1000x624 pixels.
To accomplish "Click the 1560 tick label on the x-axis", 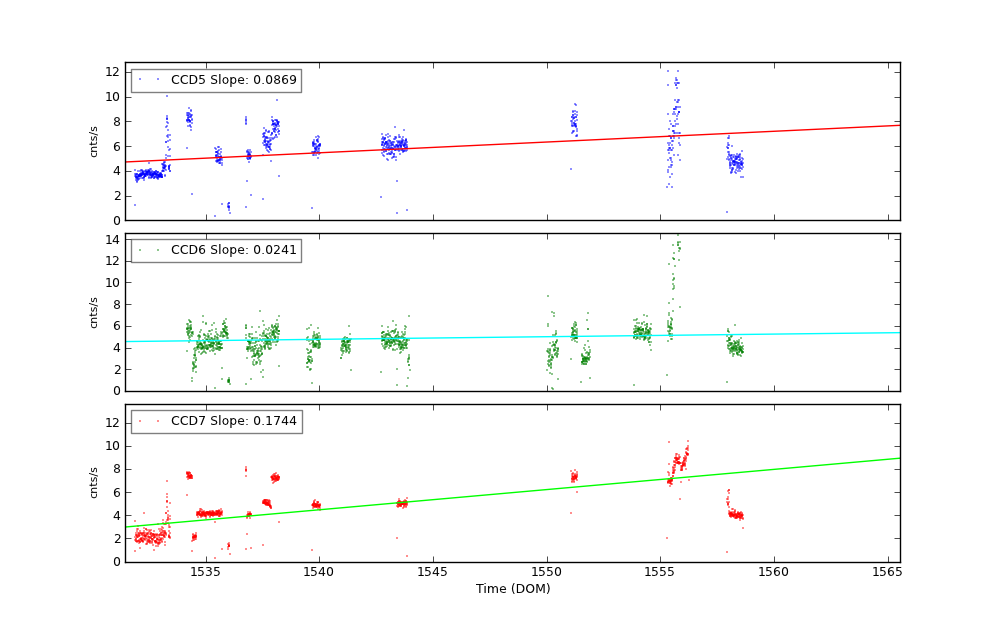I will 773,572.
